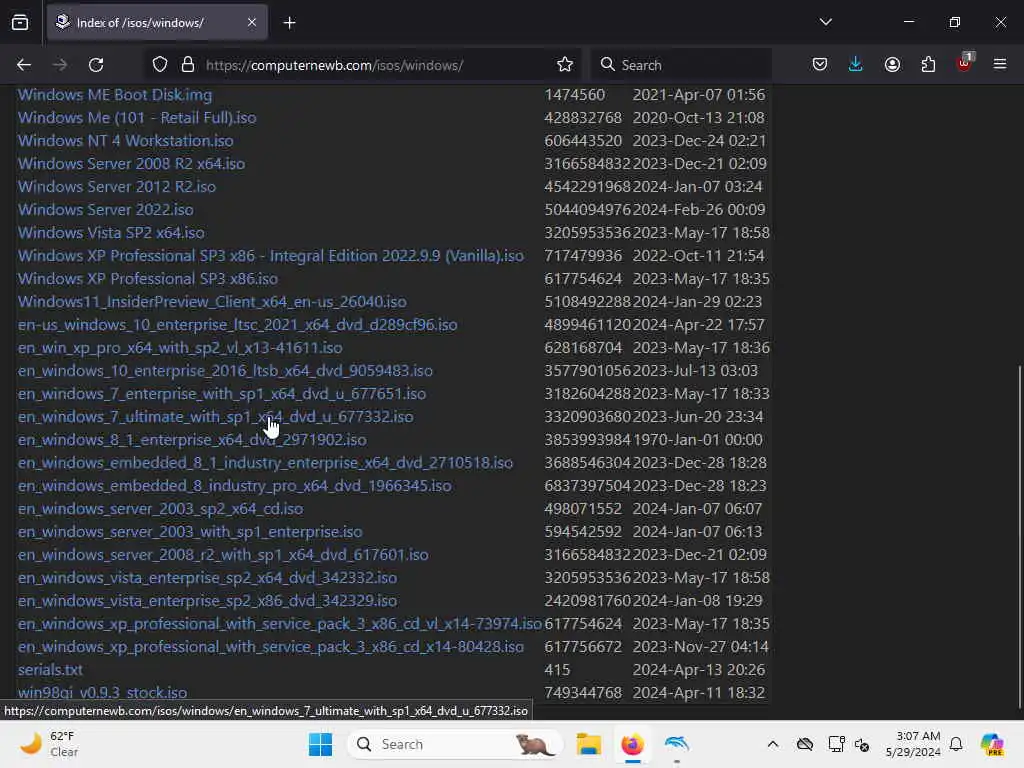The image size is (1024, 768).
Task: Open Windows11_InsiderPreview_Client_x64 iso link
Action: 212,302
